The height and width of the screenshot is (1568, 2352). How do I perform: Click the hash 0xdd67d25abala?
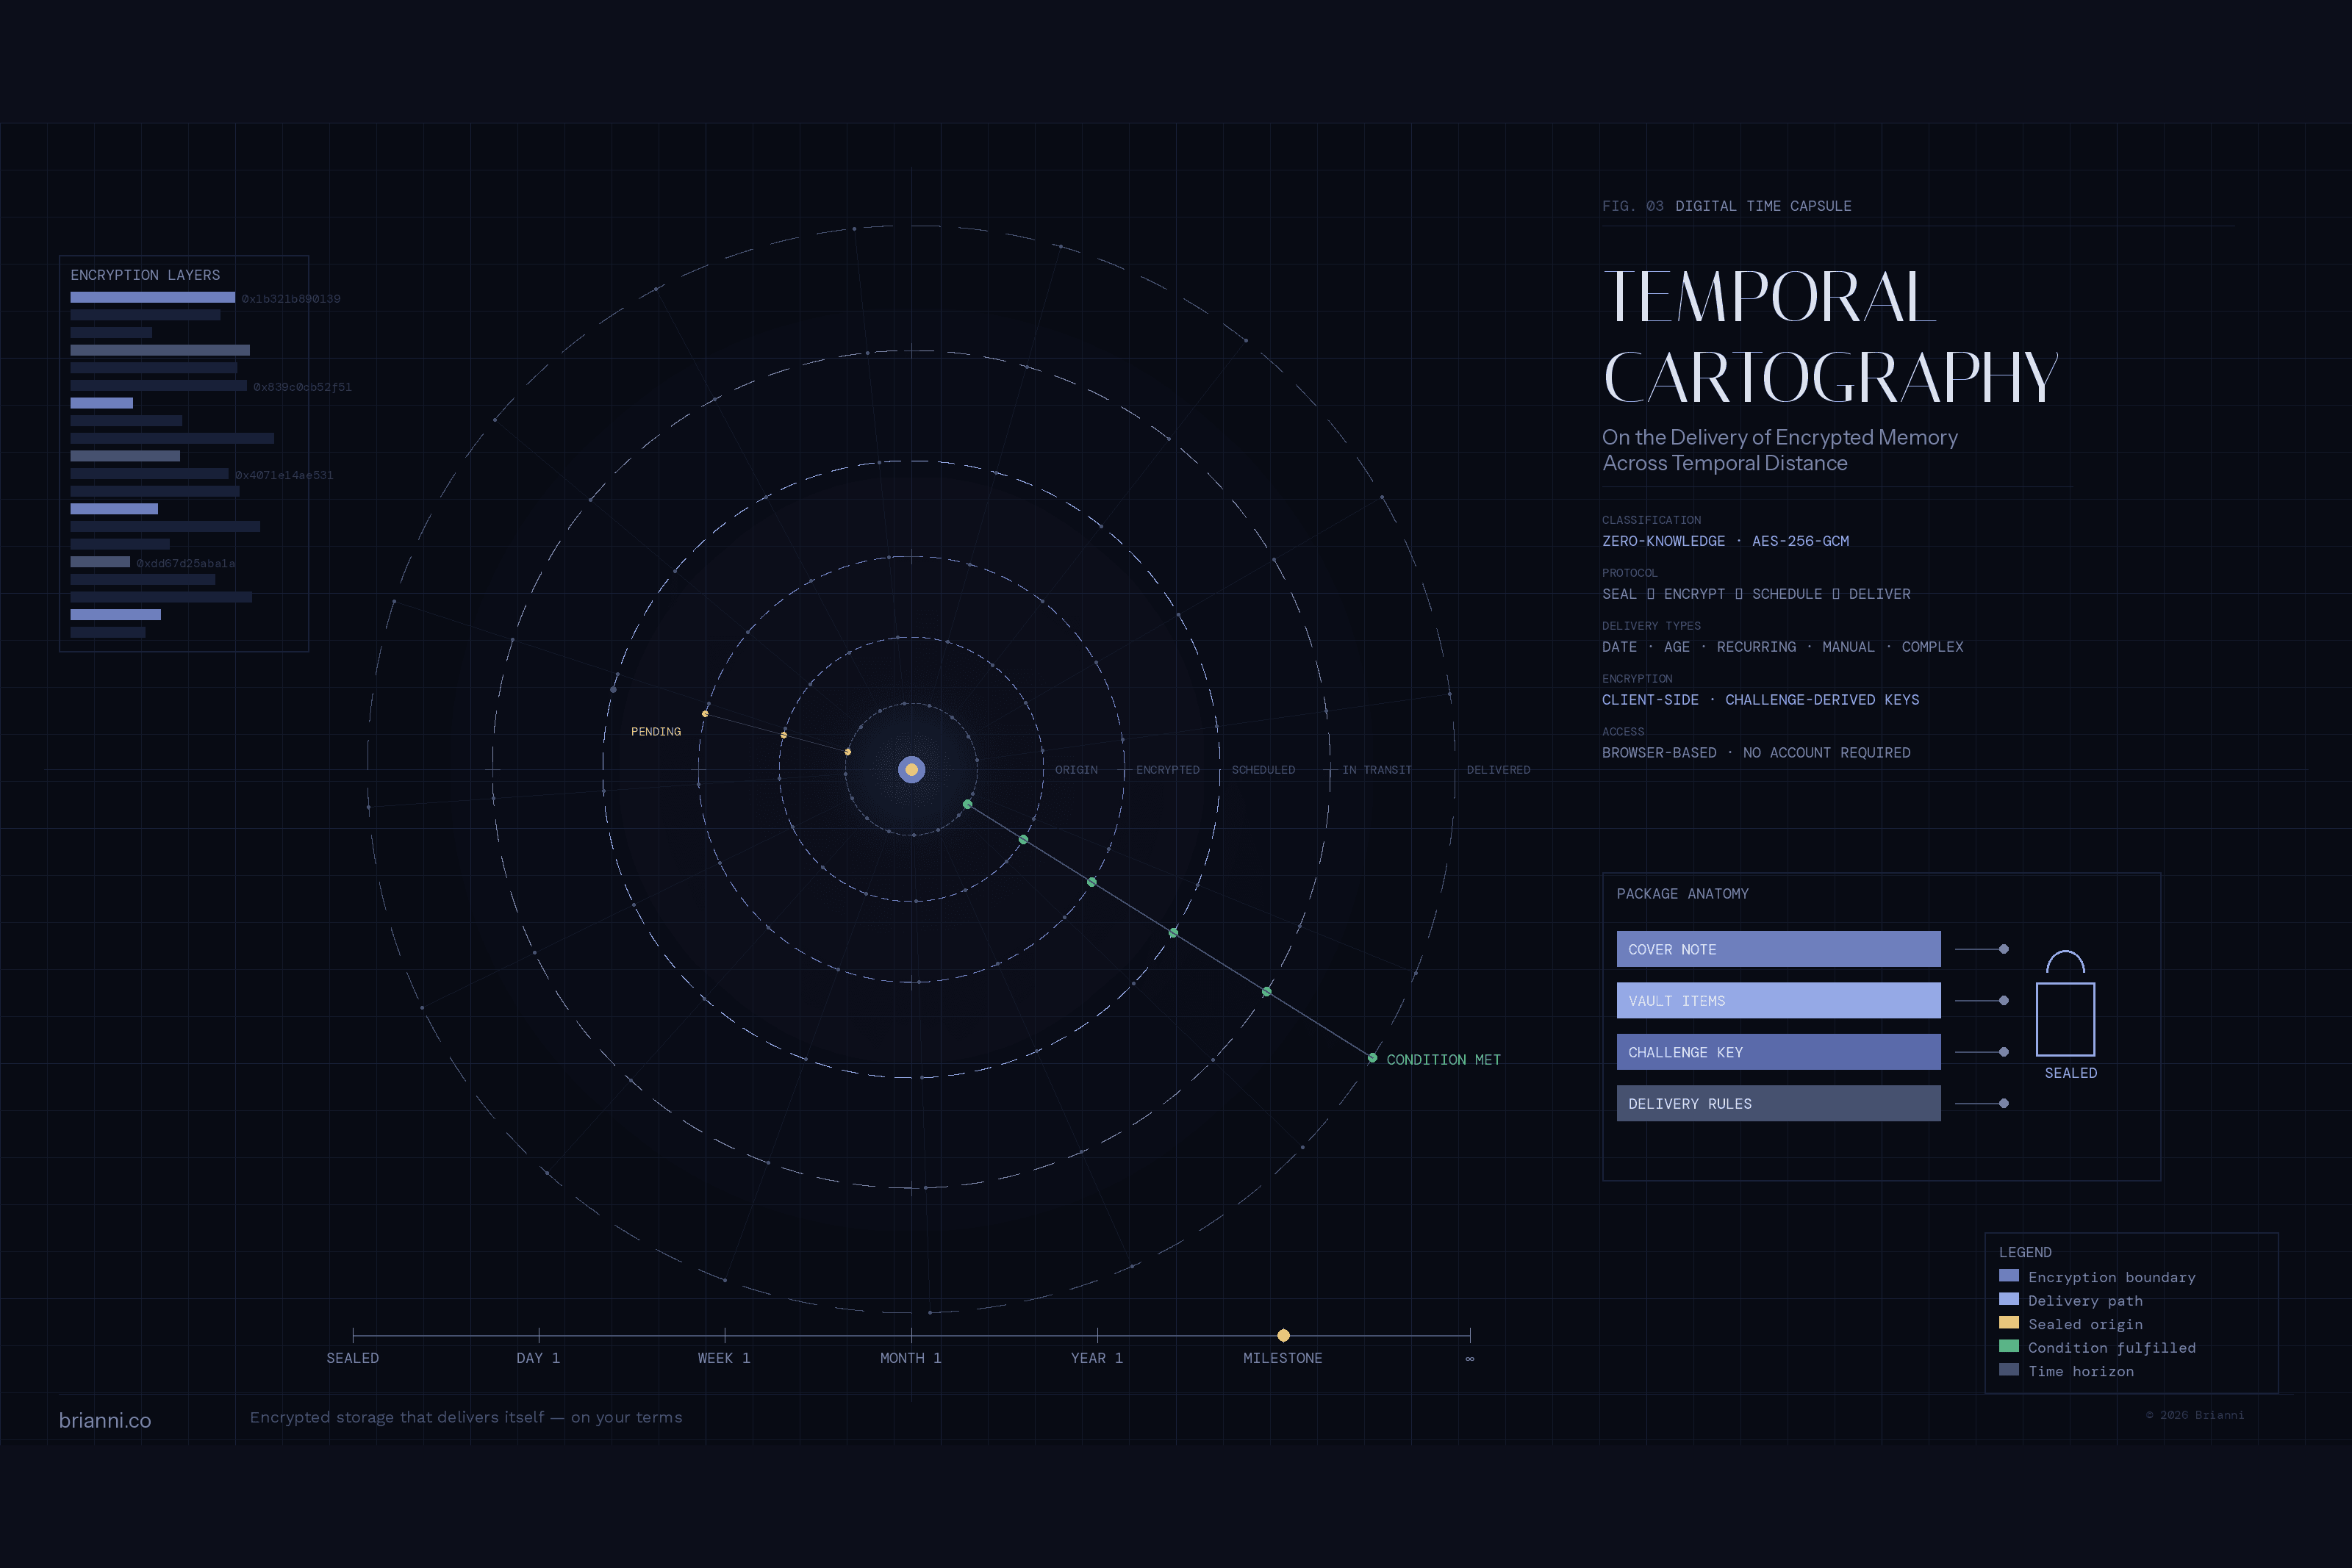186,563
